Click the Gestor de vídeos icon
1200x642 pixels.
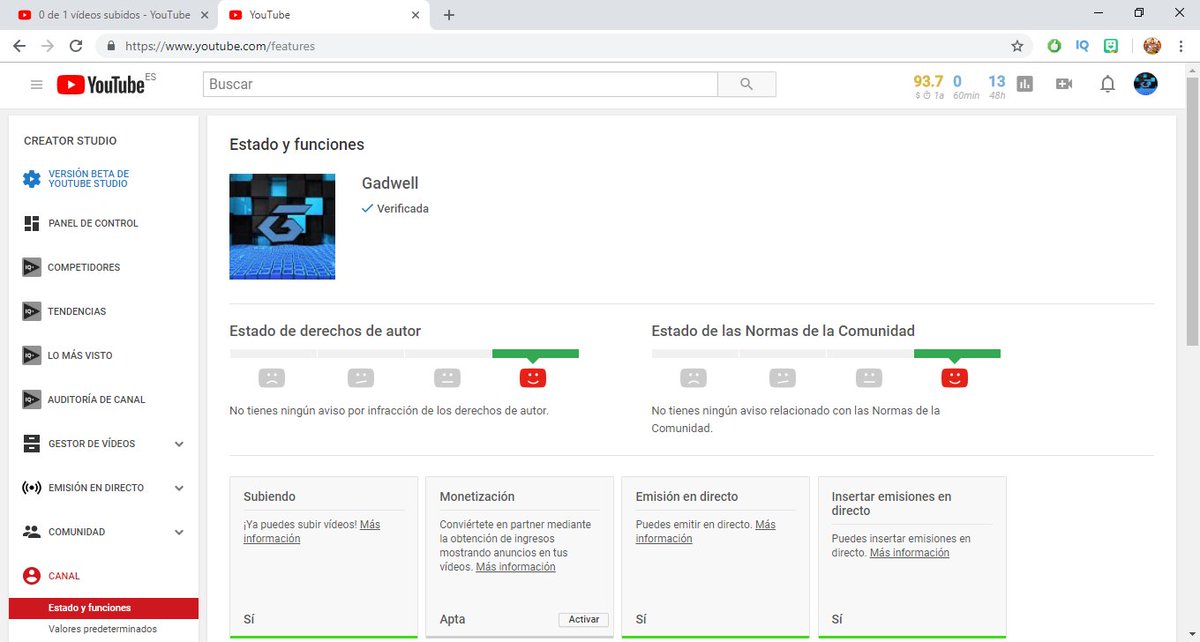coord(31,443)
